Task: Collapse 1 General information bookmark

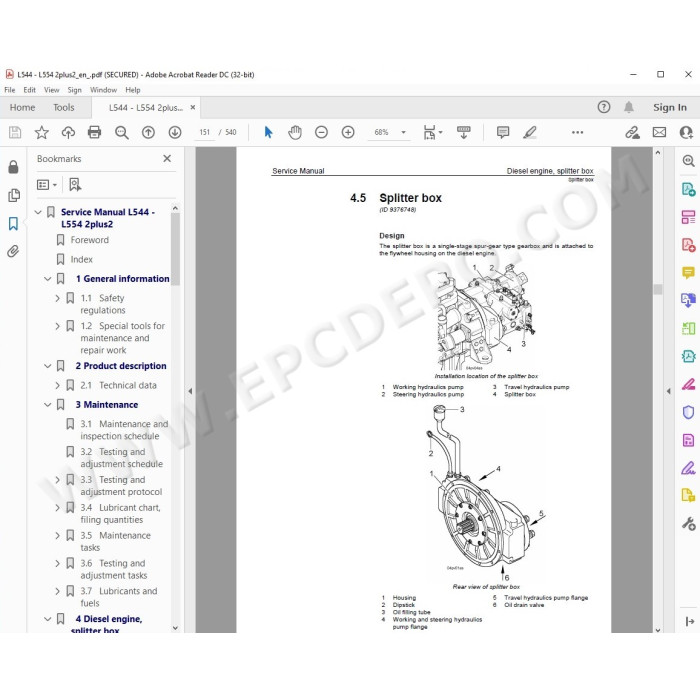Action: [48, 279]
